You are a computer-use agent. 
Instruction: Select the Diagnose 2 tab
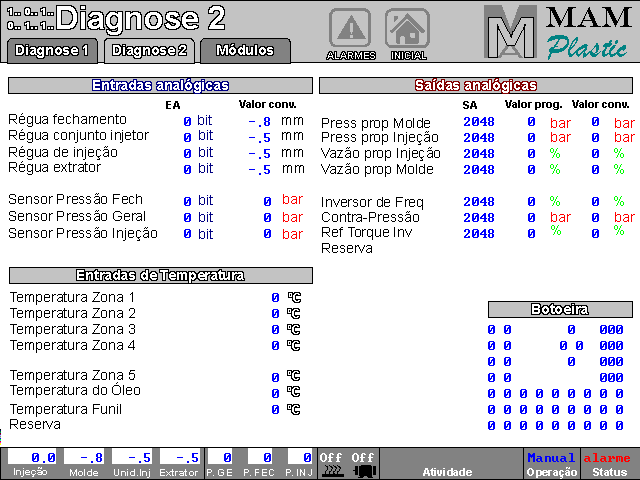(149, 50)
